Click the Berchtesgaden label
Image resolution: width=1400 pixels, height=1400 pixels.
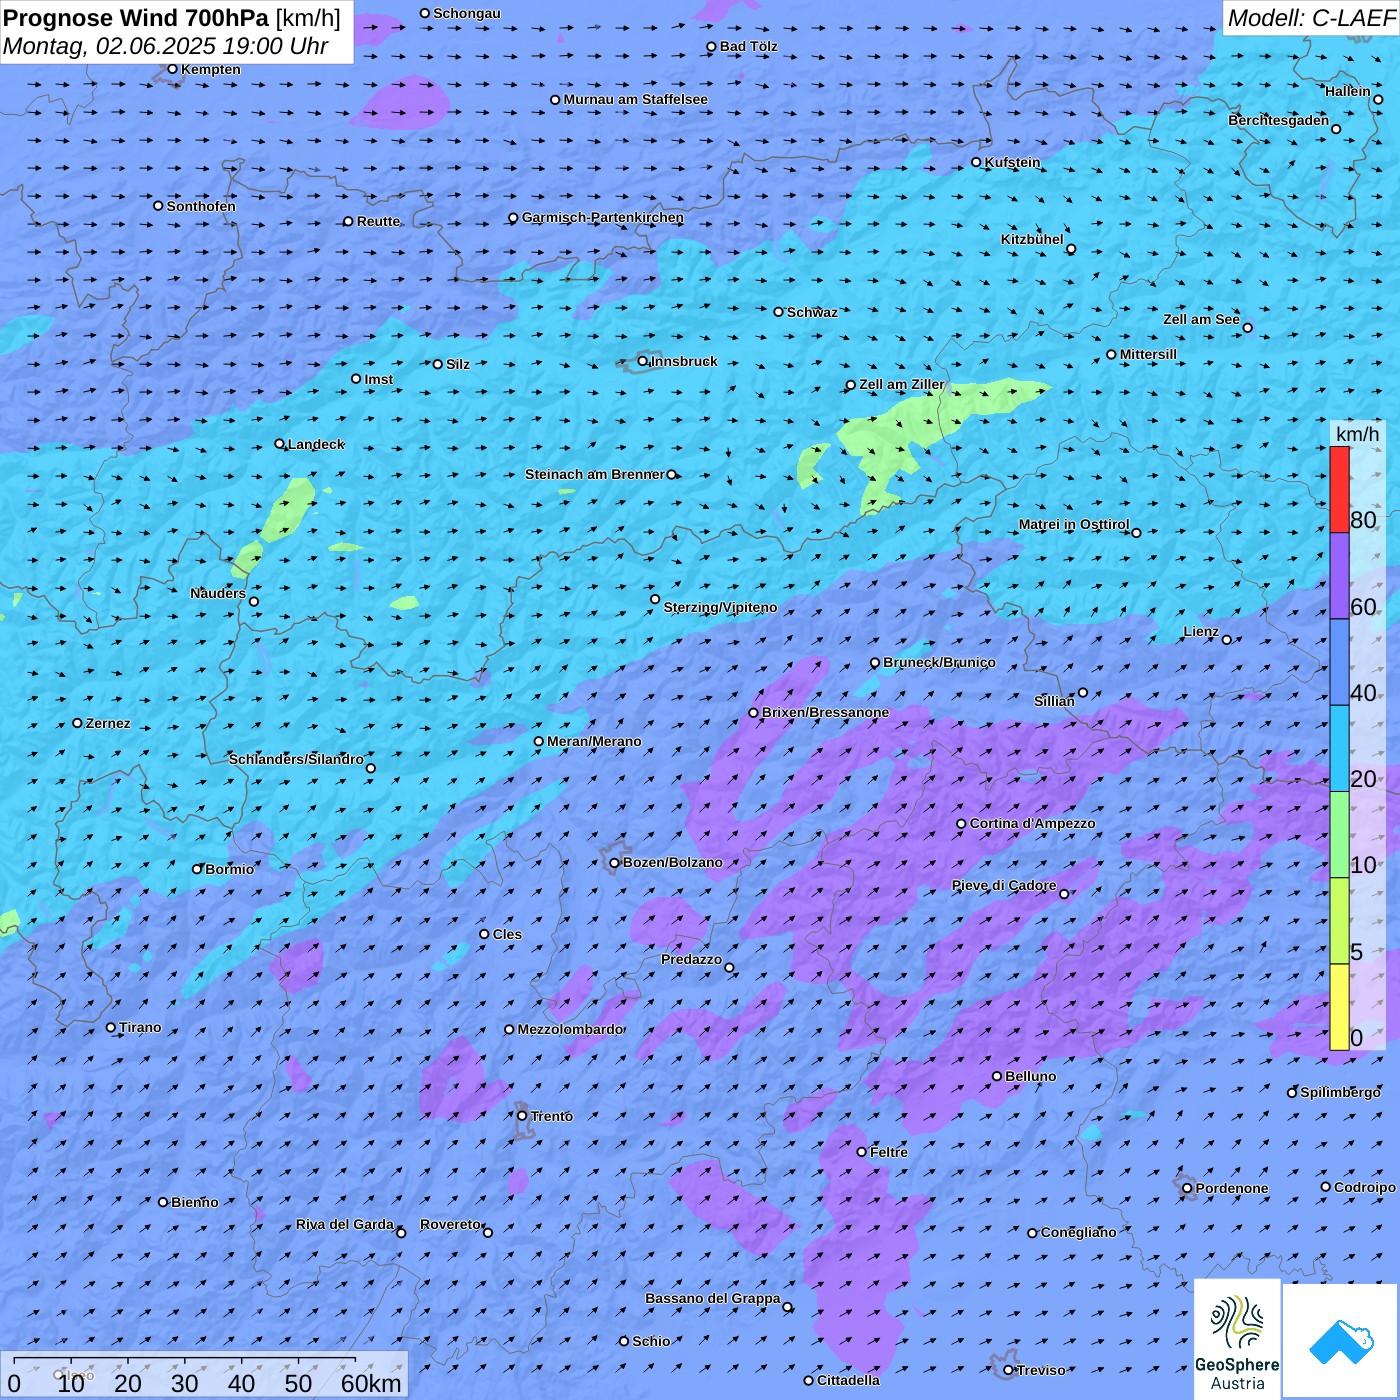1279,120
